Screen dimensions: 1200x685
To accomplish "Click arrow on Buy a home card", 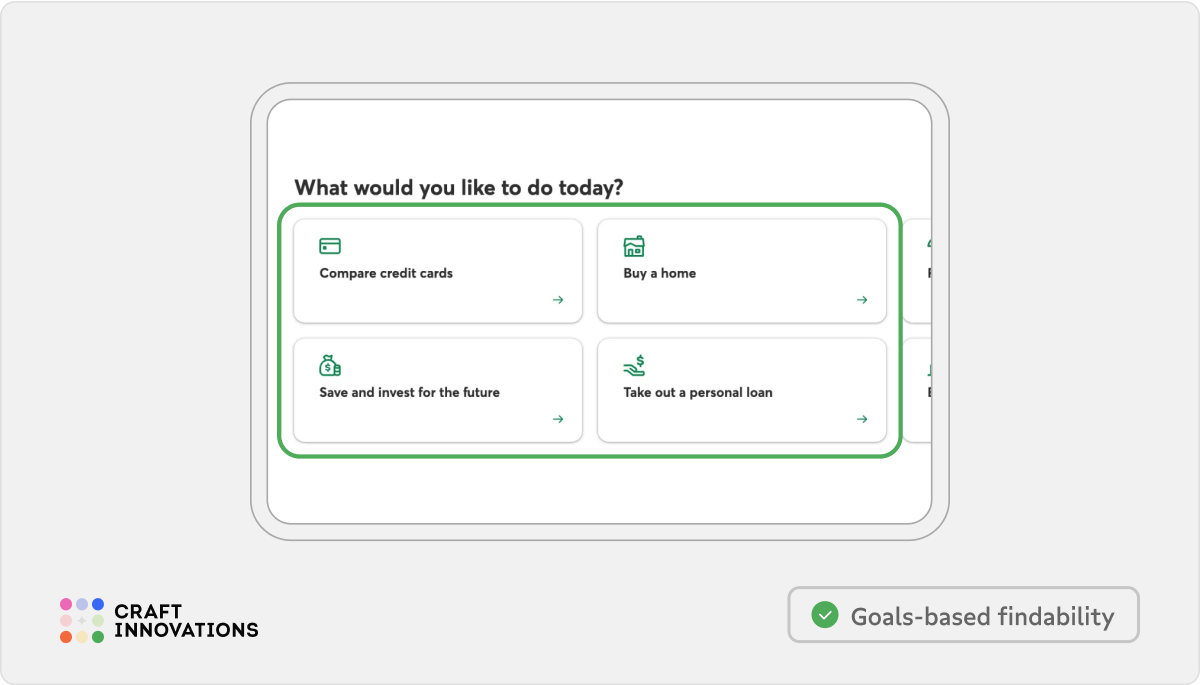I will [862, 300].
